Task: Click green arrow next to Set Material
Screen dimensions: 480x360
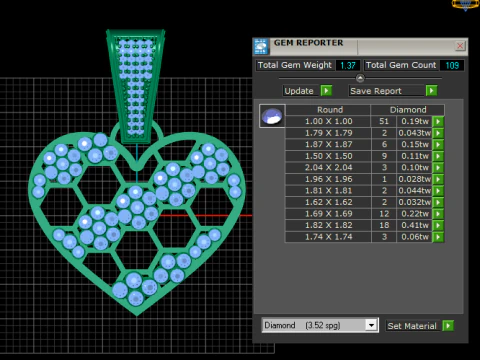Action: [x=448, y=326]
